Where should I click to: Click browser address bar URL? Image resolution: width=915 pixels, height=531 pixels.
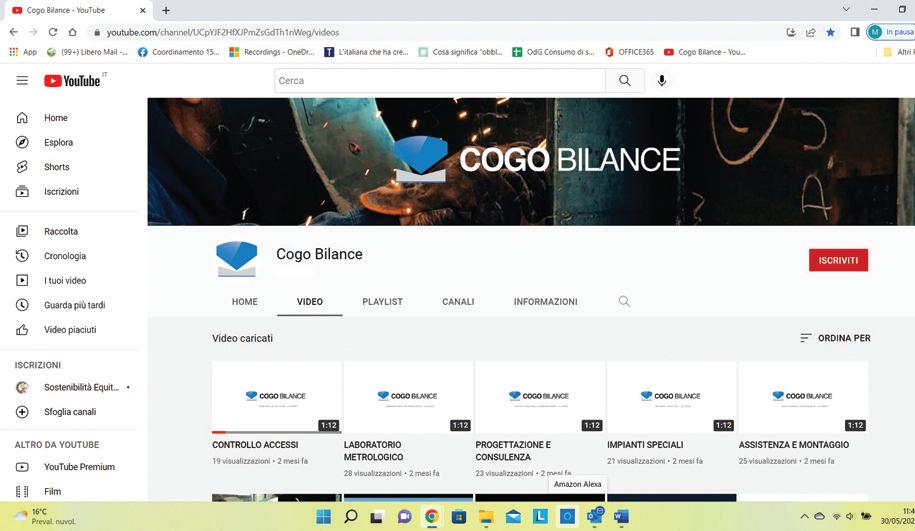[222, 33]
